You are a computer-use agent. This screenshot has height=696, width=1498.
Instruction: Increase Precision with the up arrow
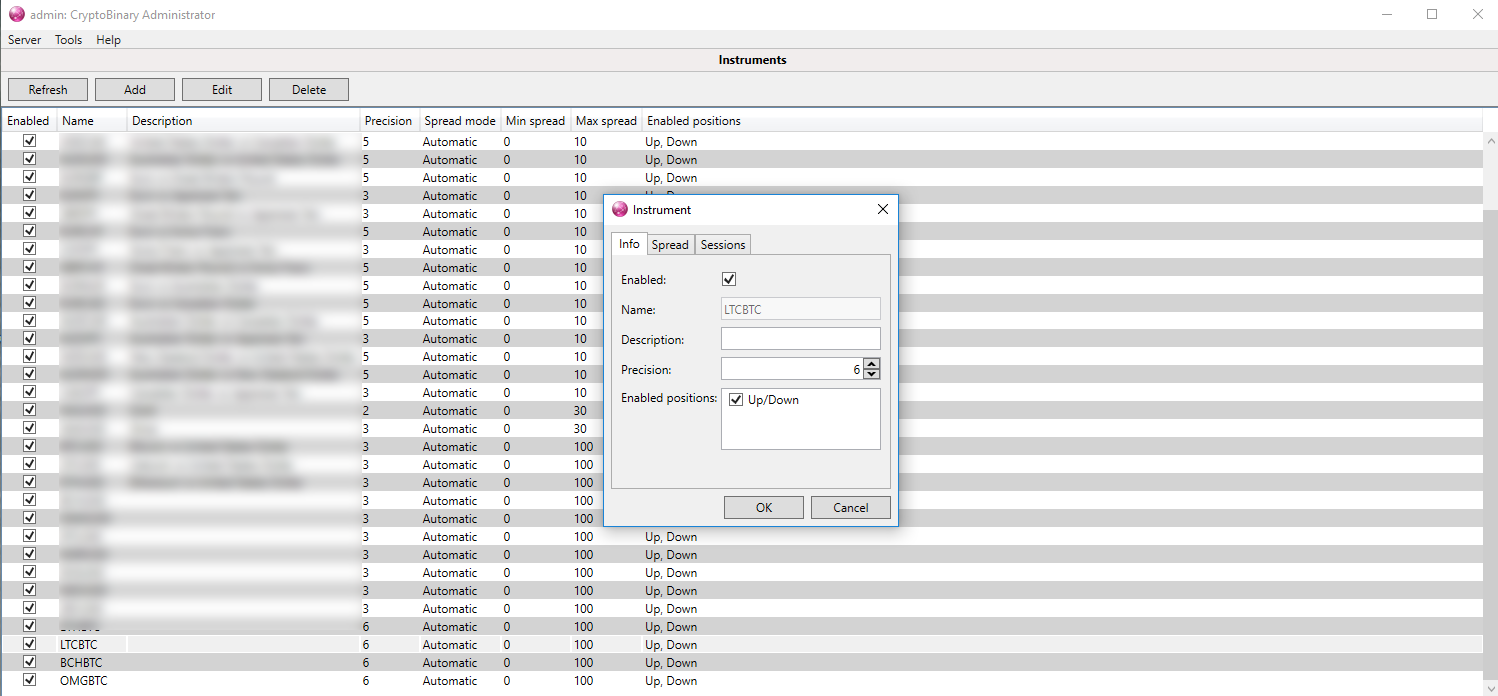coord(872,364)
